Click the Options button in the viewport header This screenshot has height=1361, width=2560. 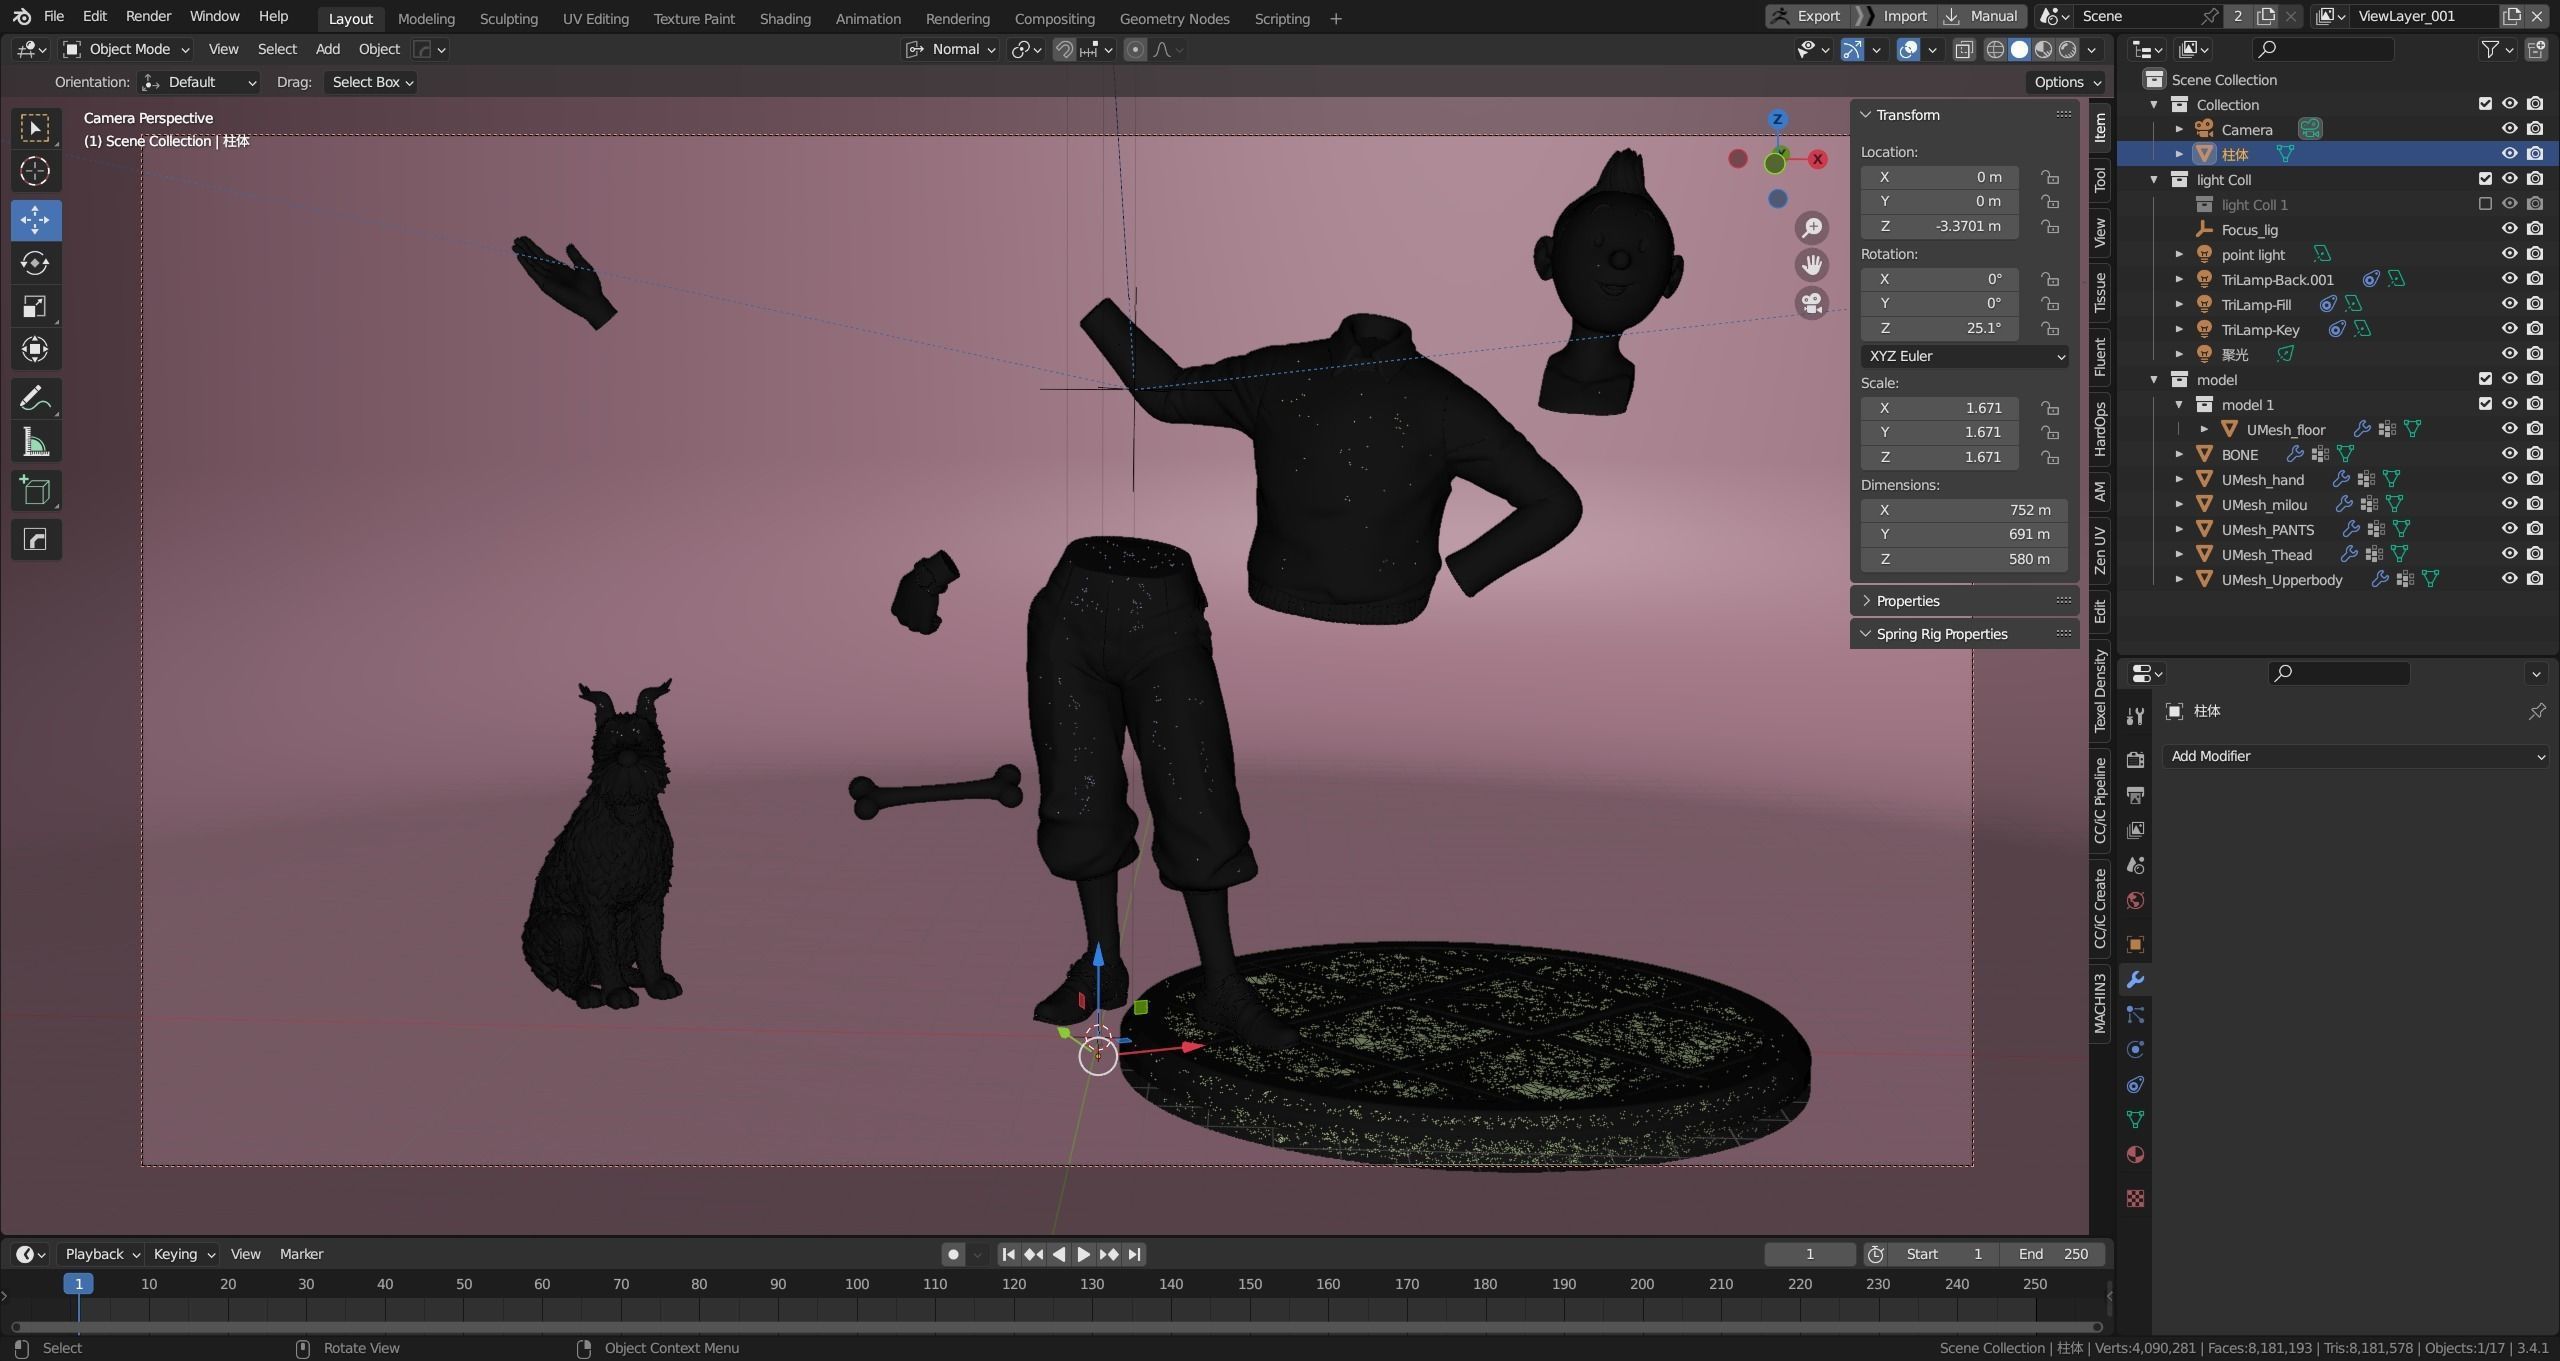pyautogui.click(x=2067, y=82)
